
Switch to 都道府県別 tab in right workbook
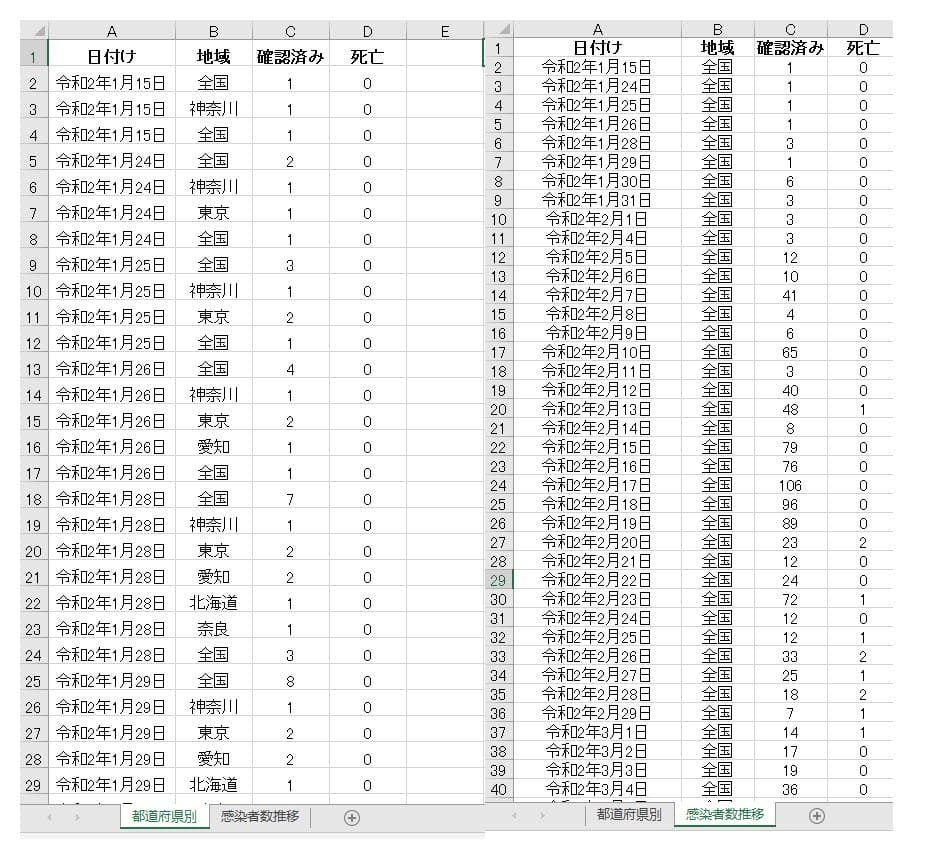pyautogui.click(x=629, y=814)
